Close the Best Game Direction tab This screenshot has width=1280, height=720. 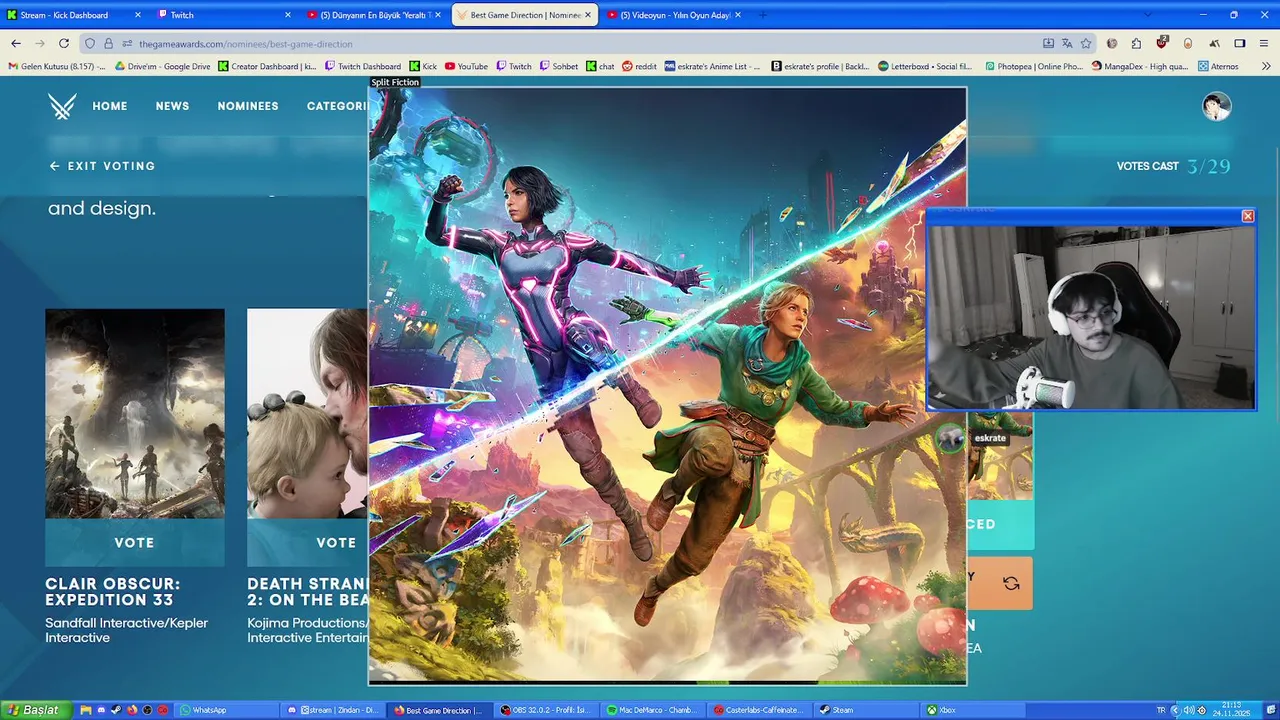click(x=588, y=15)
